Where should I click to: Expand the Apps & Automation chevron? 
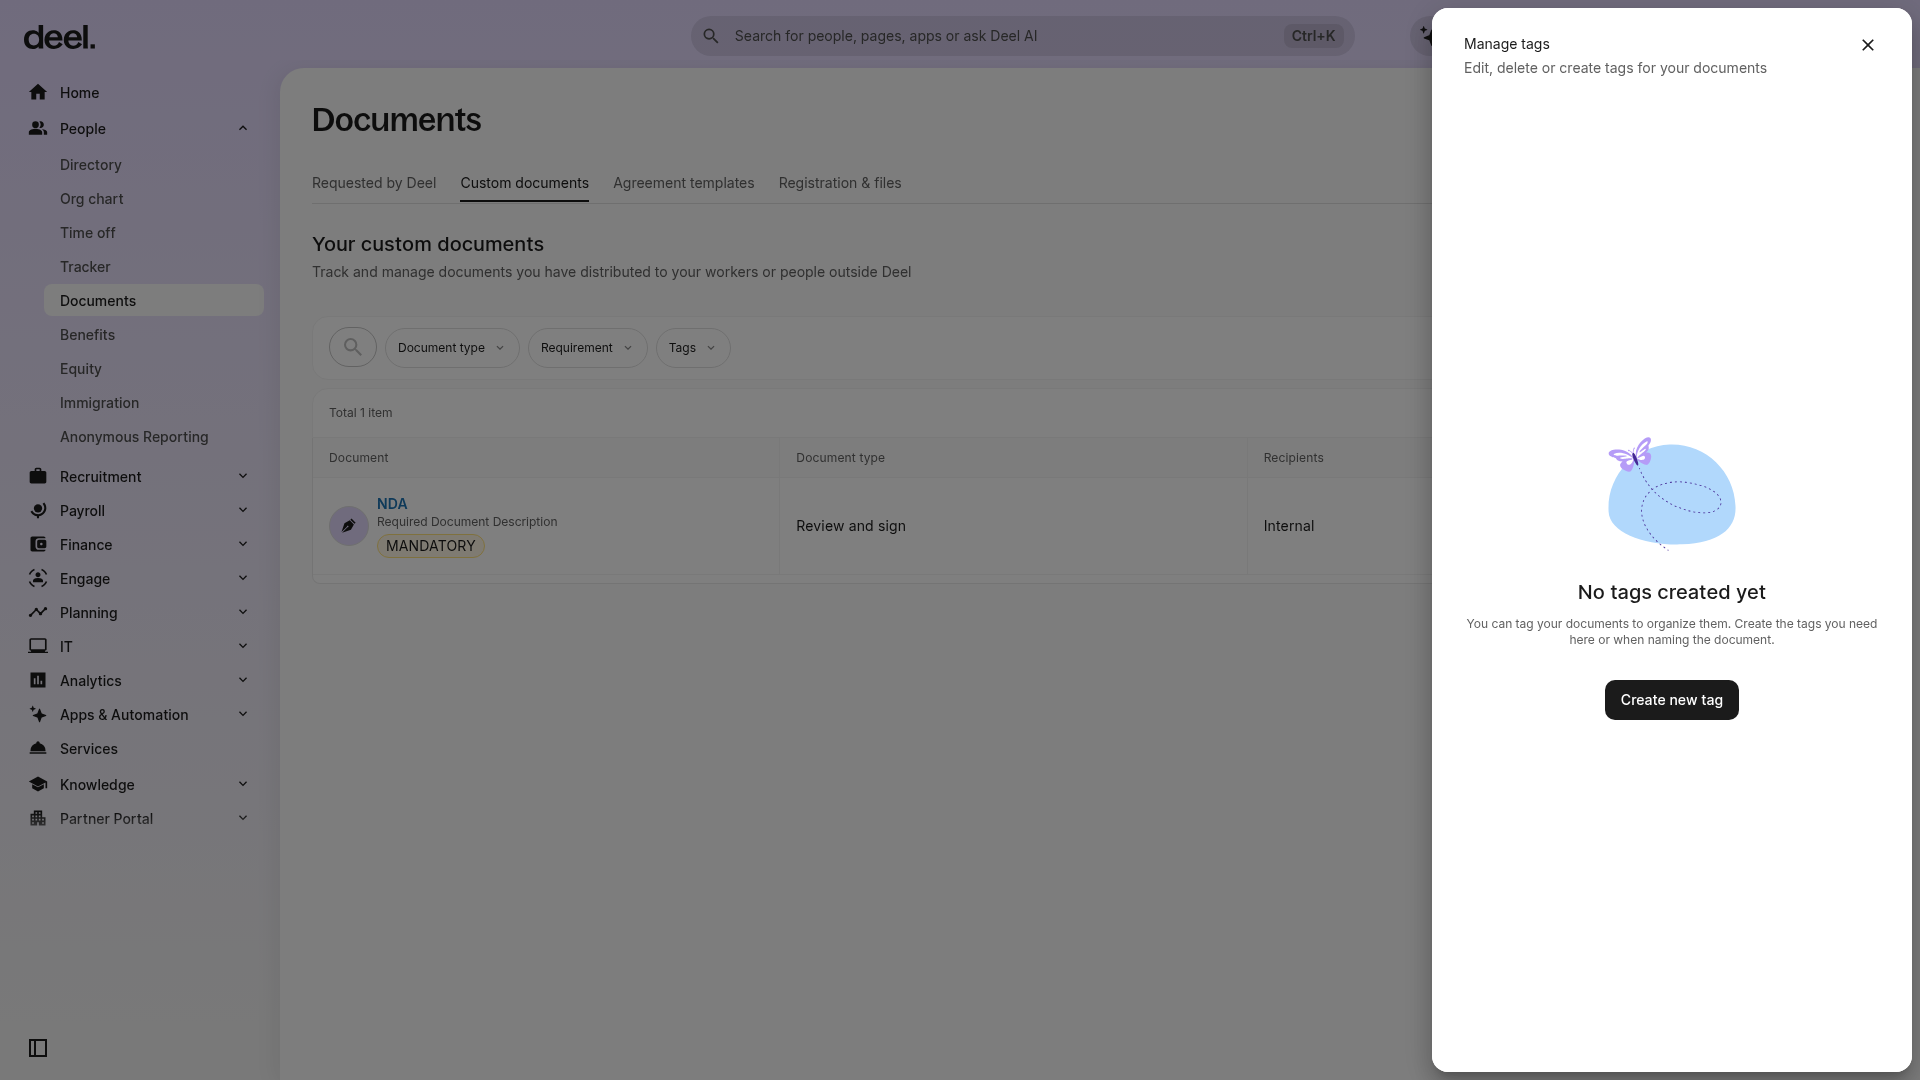click(x=243, y=714)
